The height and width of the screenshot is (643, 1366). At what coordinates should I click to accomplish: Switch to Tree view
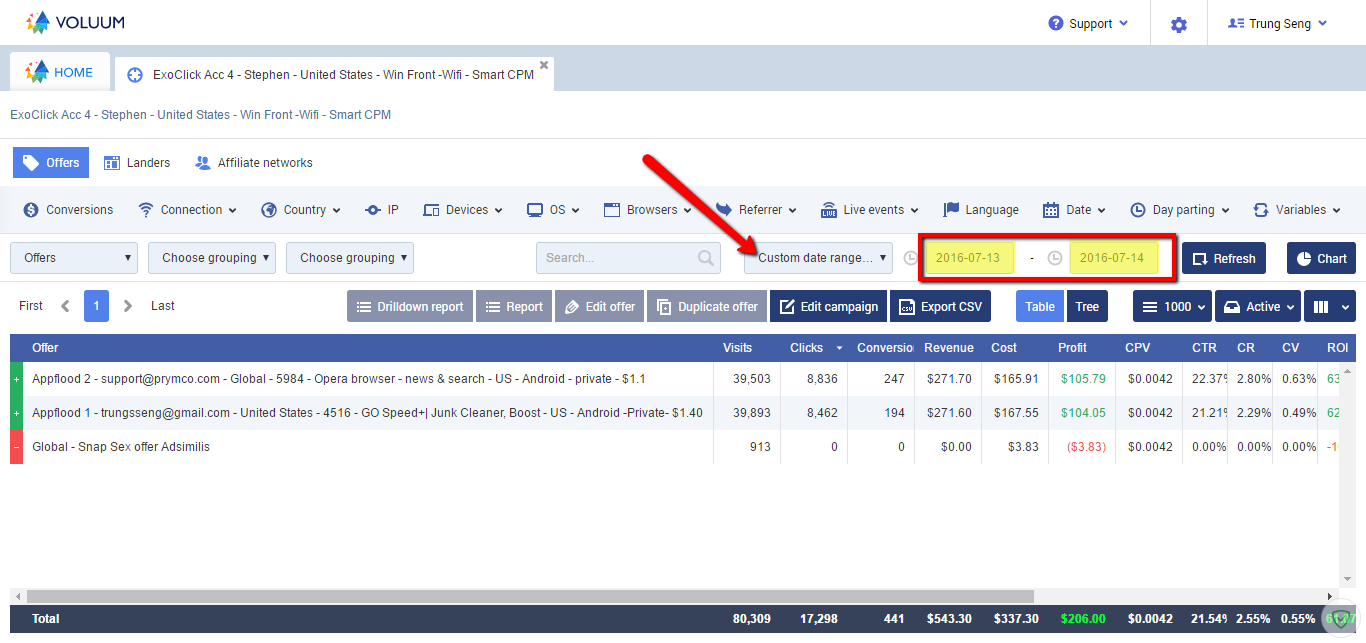pos(1087,307)
